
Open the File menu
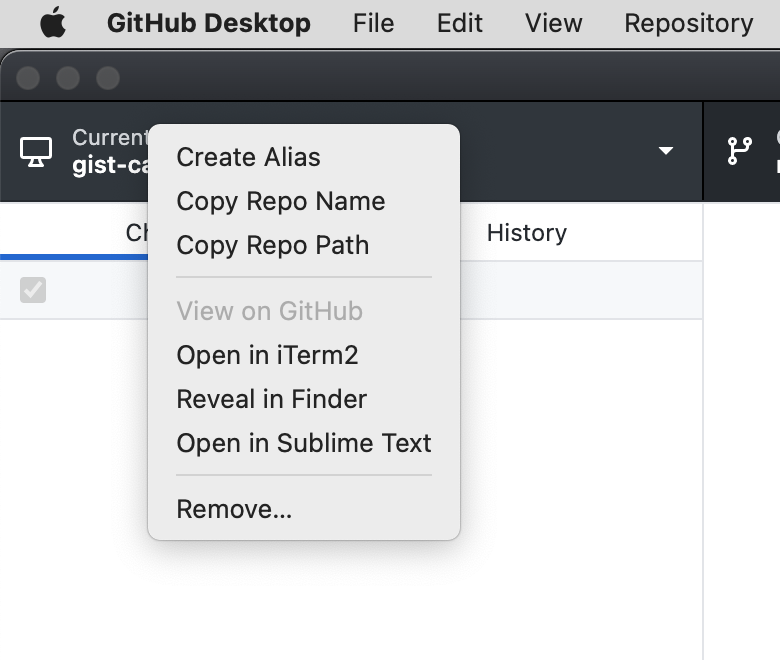[x=373, y=23]
